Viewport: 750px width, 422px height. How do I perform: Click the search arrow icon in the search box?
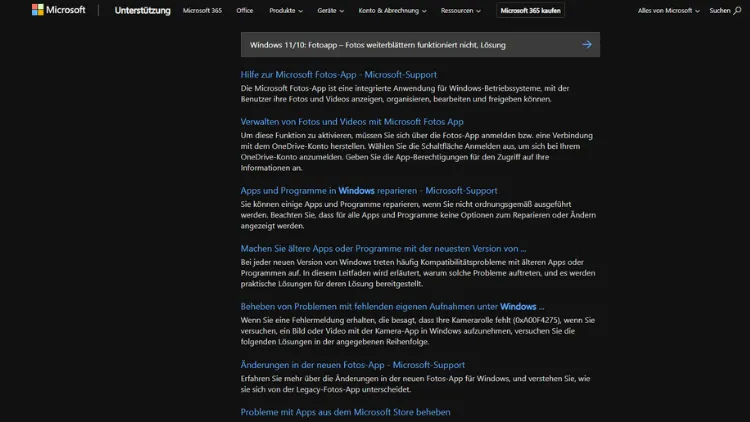pos(587,45)
